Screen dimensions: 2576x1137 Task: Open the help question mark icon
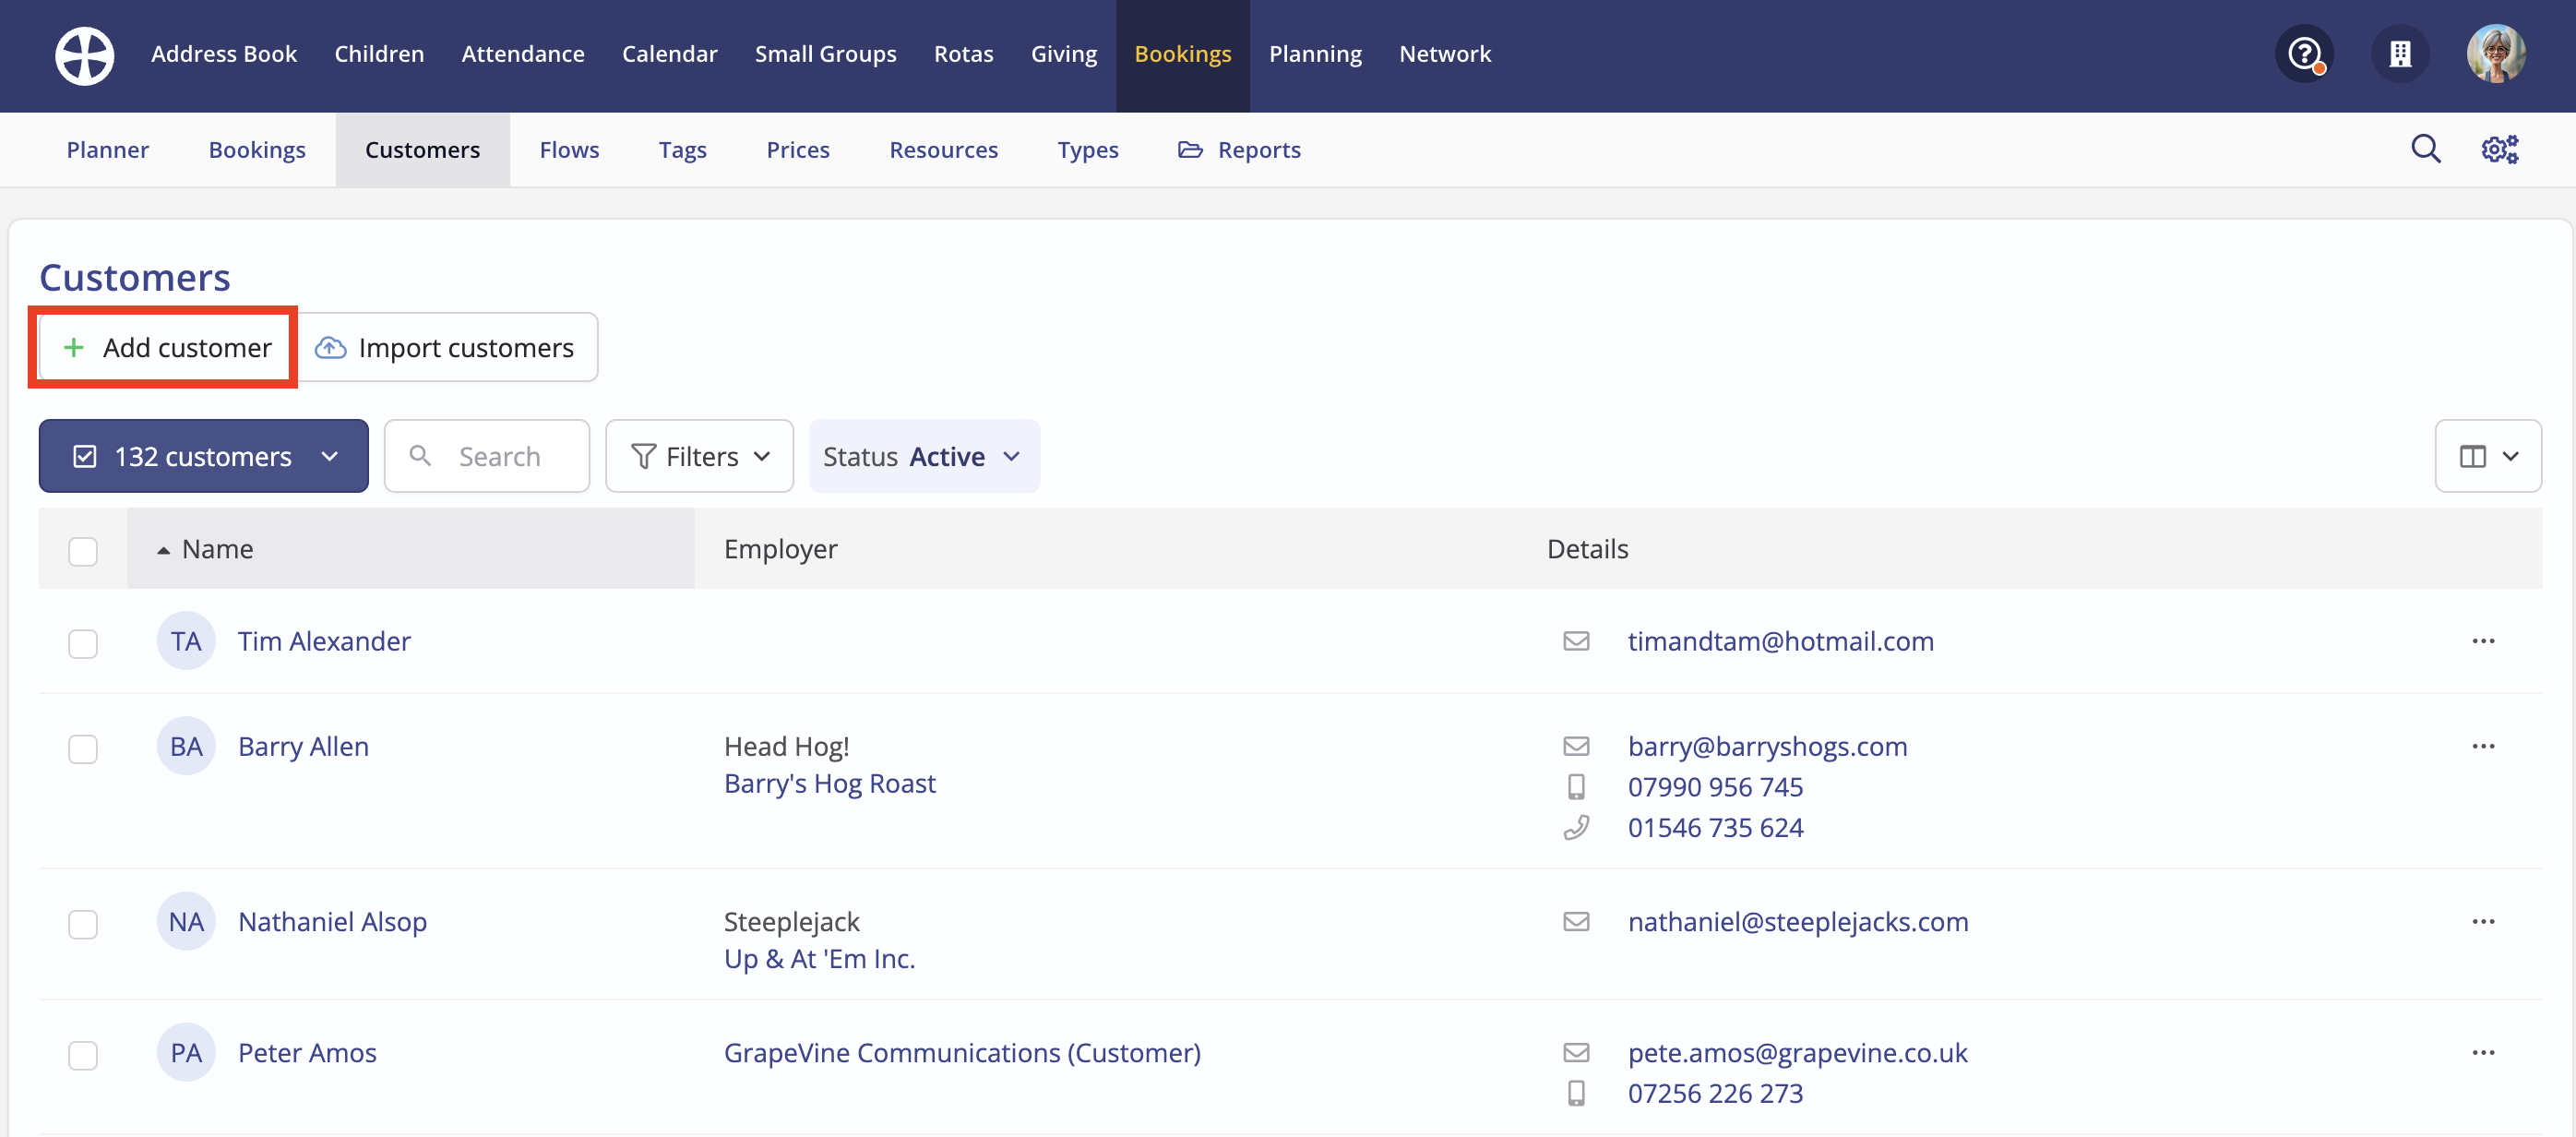coord(2304,54)
